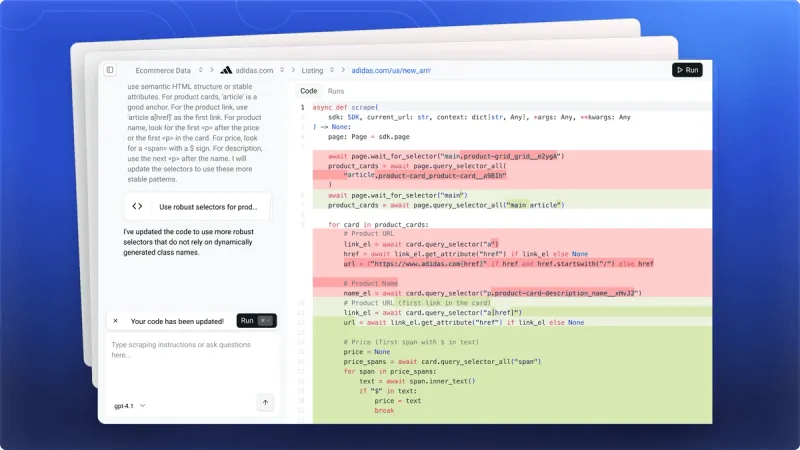This screenshot has height=450, width=800.
Task: Run the updated code from the notification
Action: [x=256, y=320]
